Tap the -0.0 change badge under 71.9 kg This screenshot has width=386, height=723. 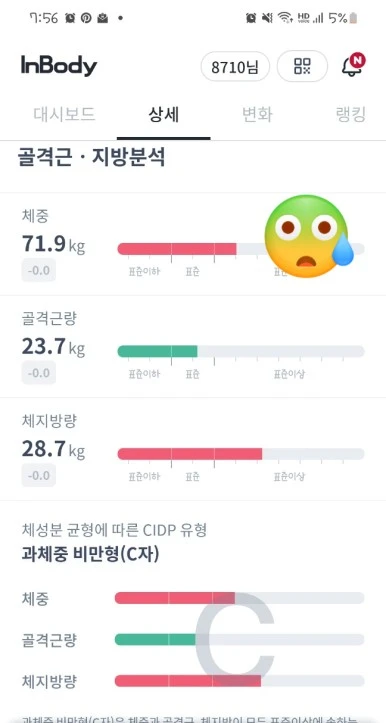[39, 270]
